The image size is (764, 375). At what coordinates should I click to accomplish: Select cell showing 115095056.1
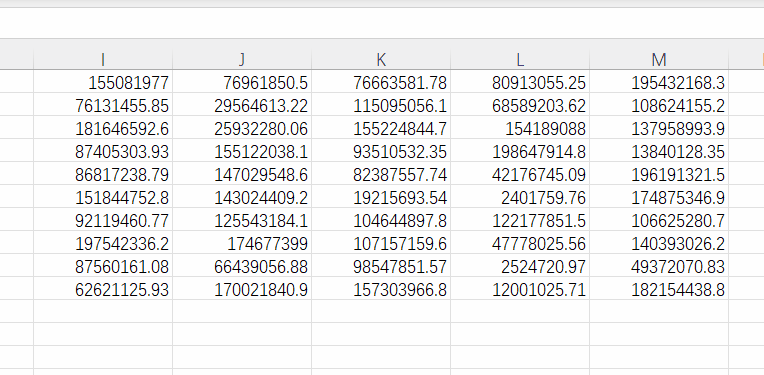coord(381,105)
